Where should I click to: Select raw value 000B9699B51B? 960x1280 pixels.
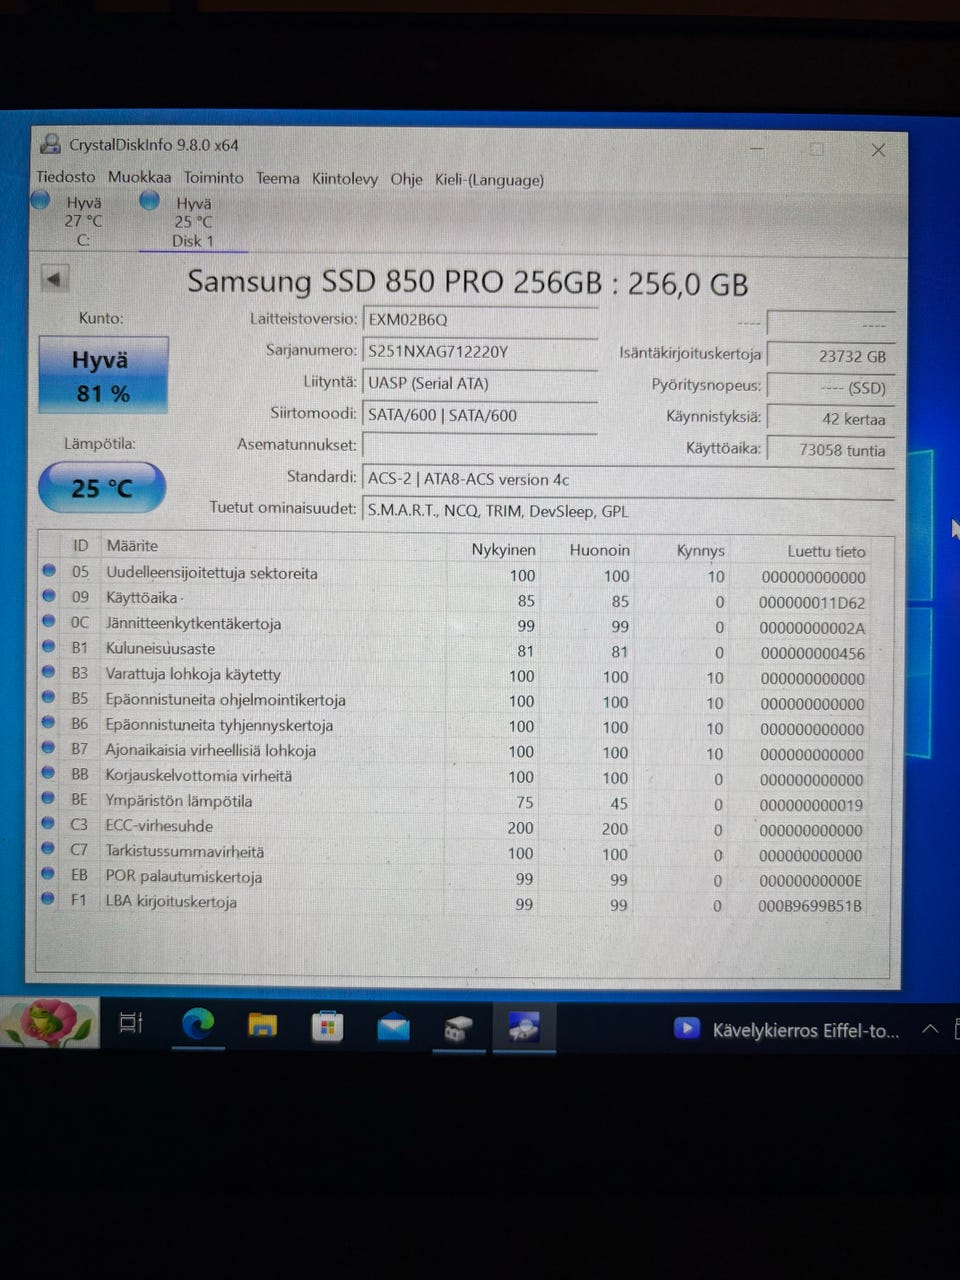(810, 906)
